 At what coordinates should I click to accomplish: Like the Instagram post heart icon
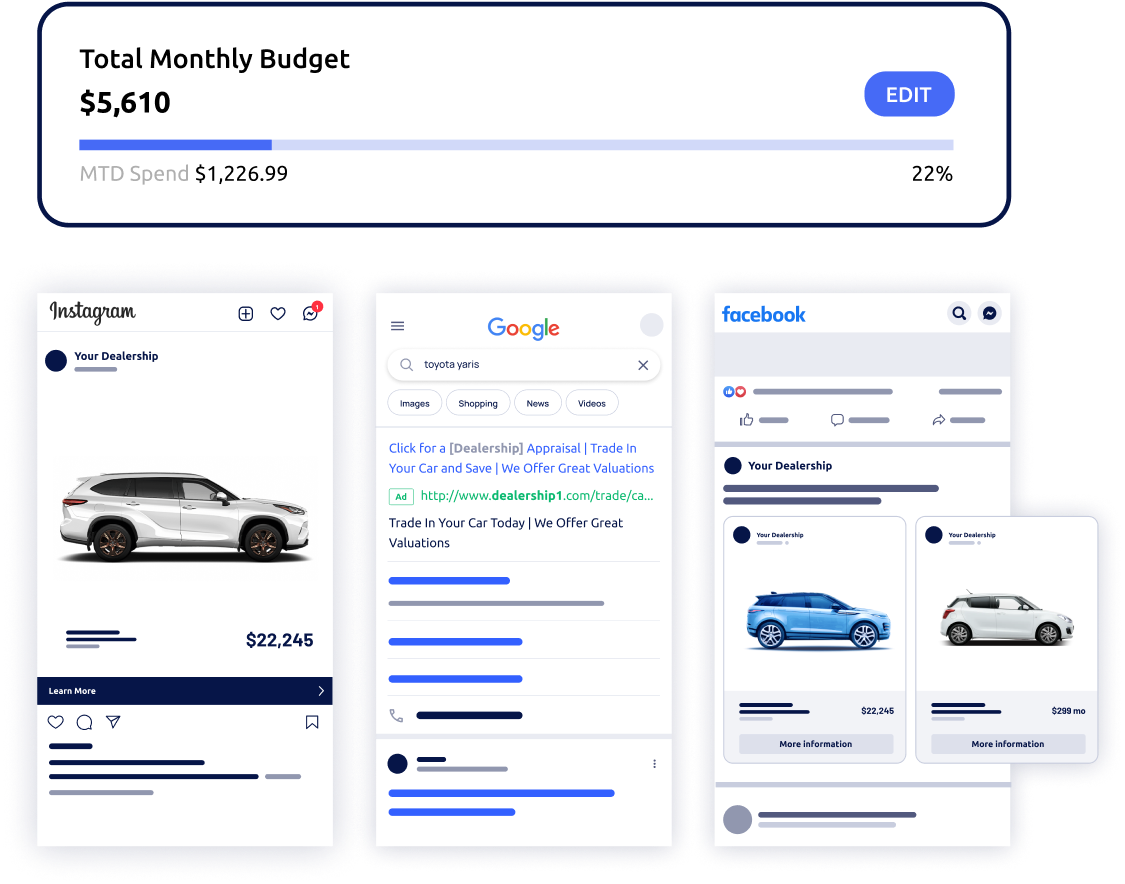55,722
